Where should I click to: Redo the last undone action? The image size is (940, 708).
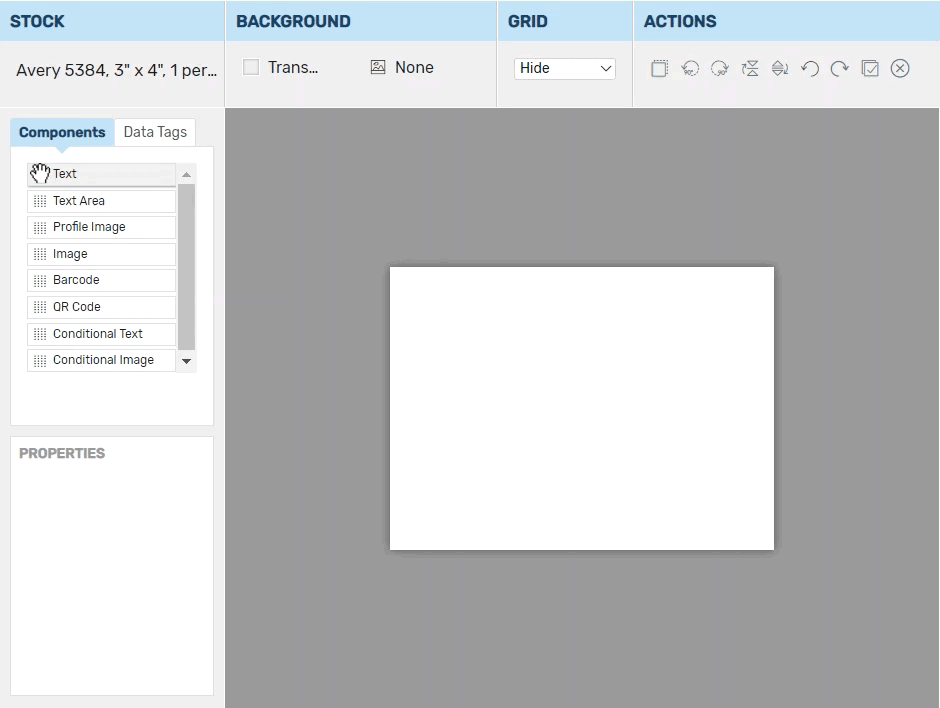point(840,68)
